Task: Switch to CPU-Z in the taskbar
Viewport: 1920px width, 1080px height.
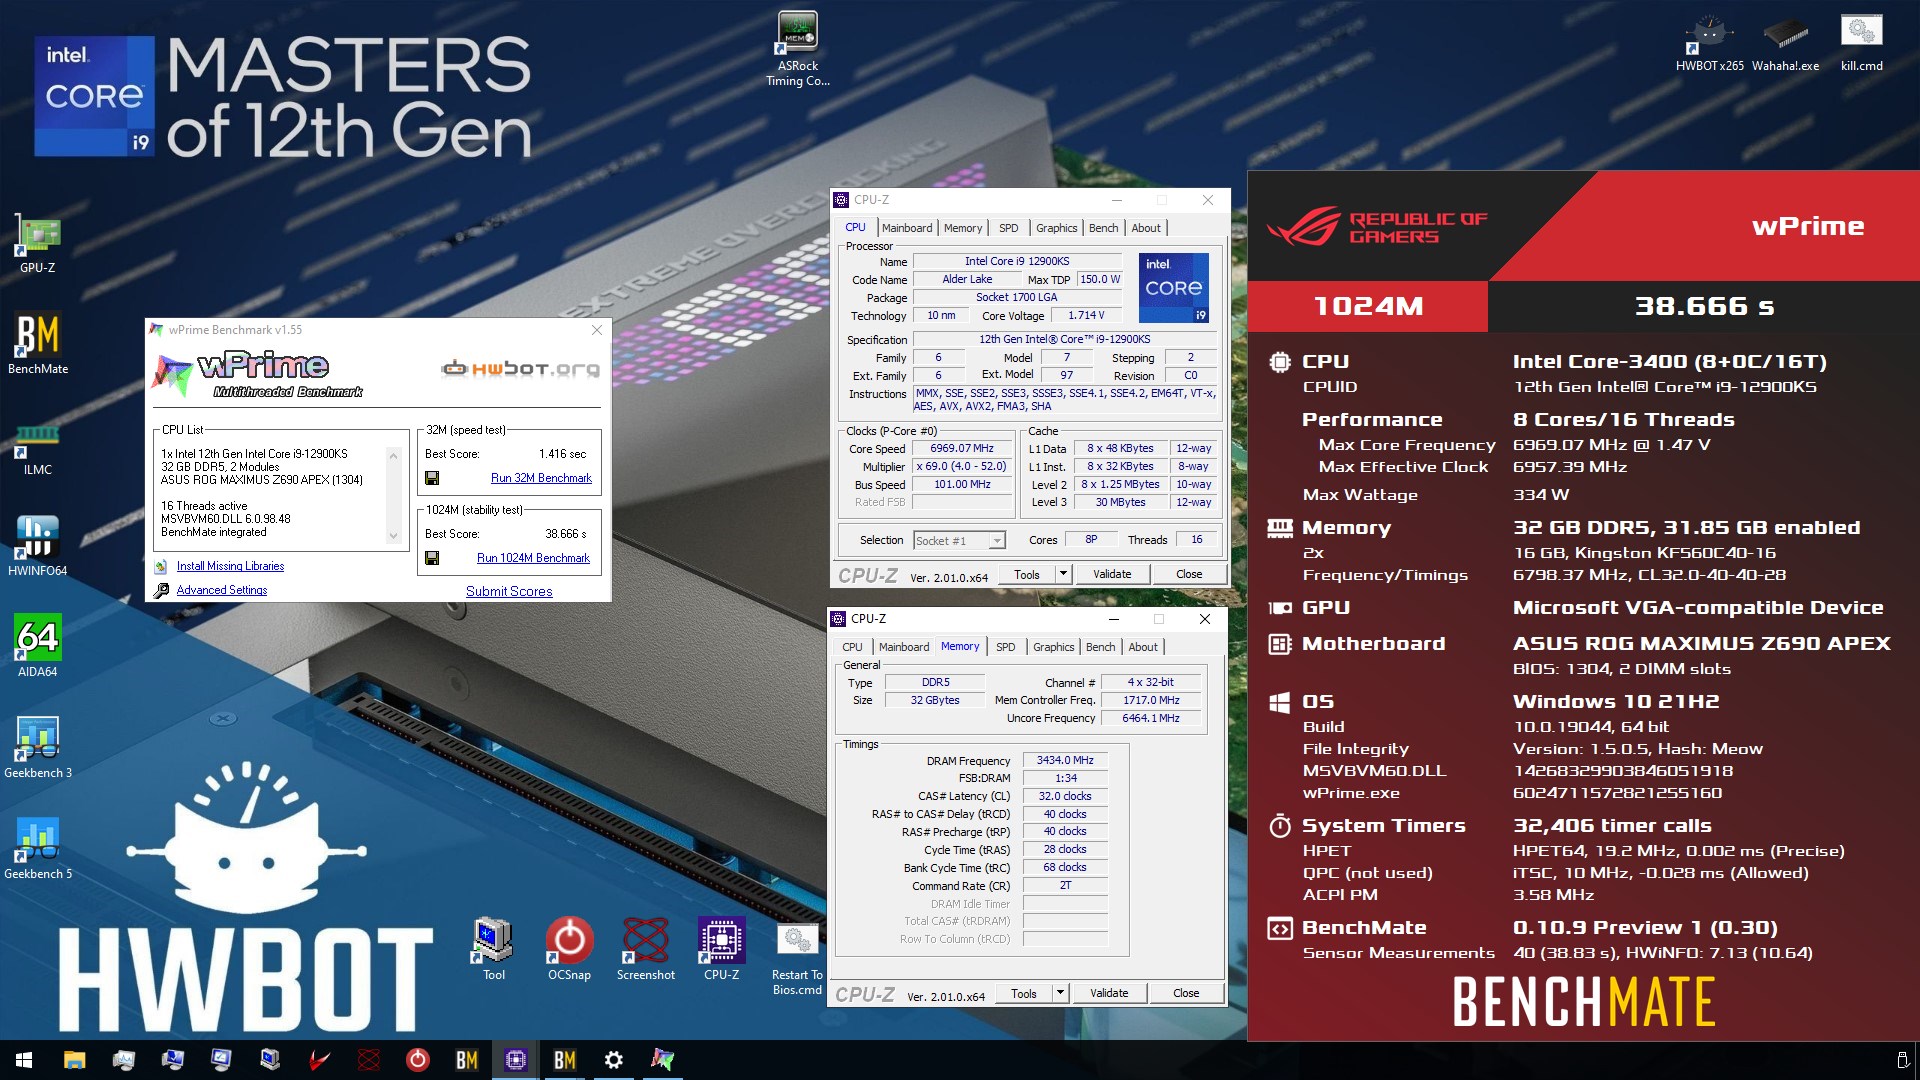Action: (x=516, y=1060)
